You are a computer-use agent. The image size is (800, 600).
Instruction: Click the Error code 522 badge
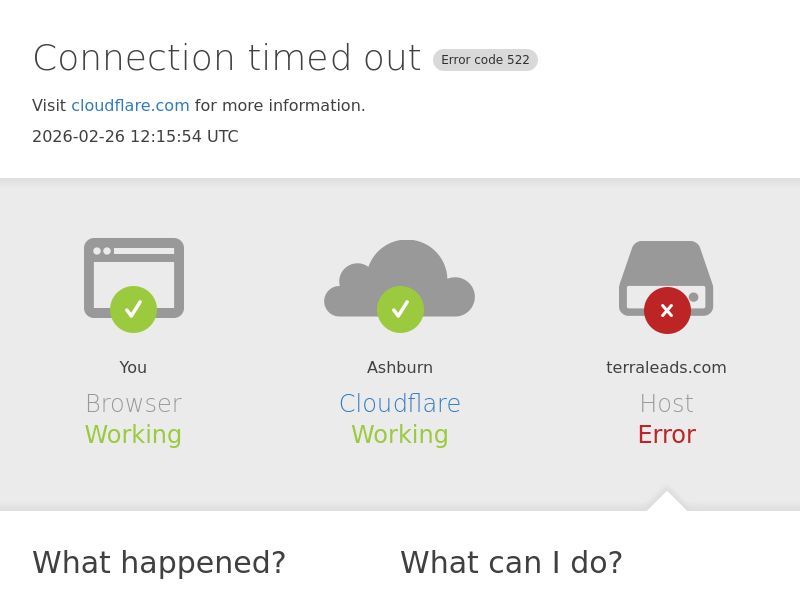pyautogui.click(x=485, y=60)
